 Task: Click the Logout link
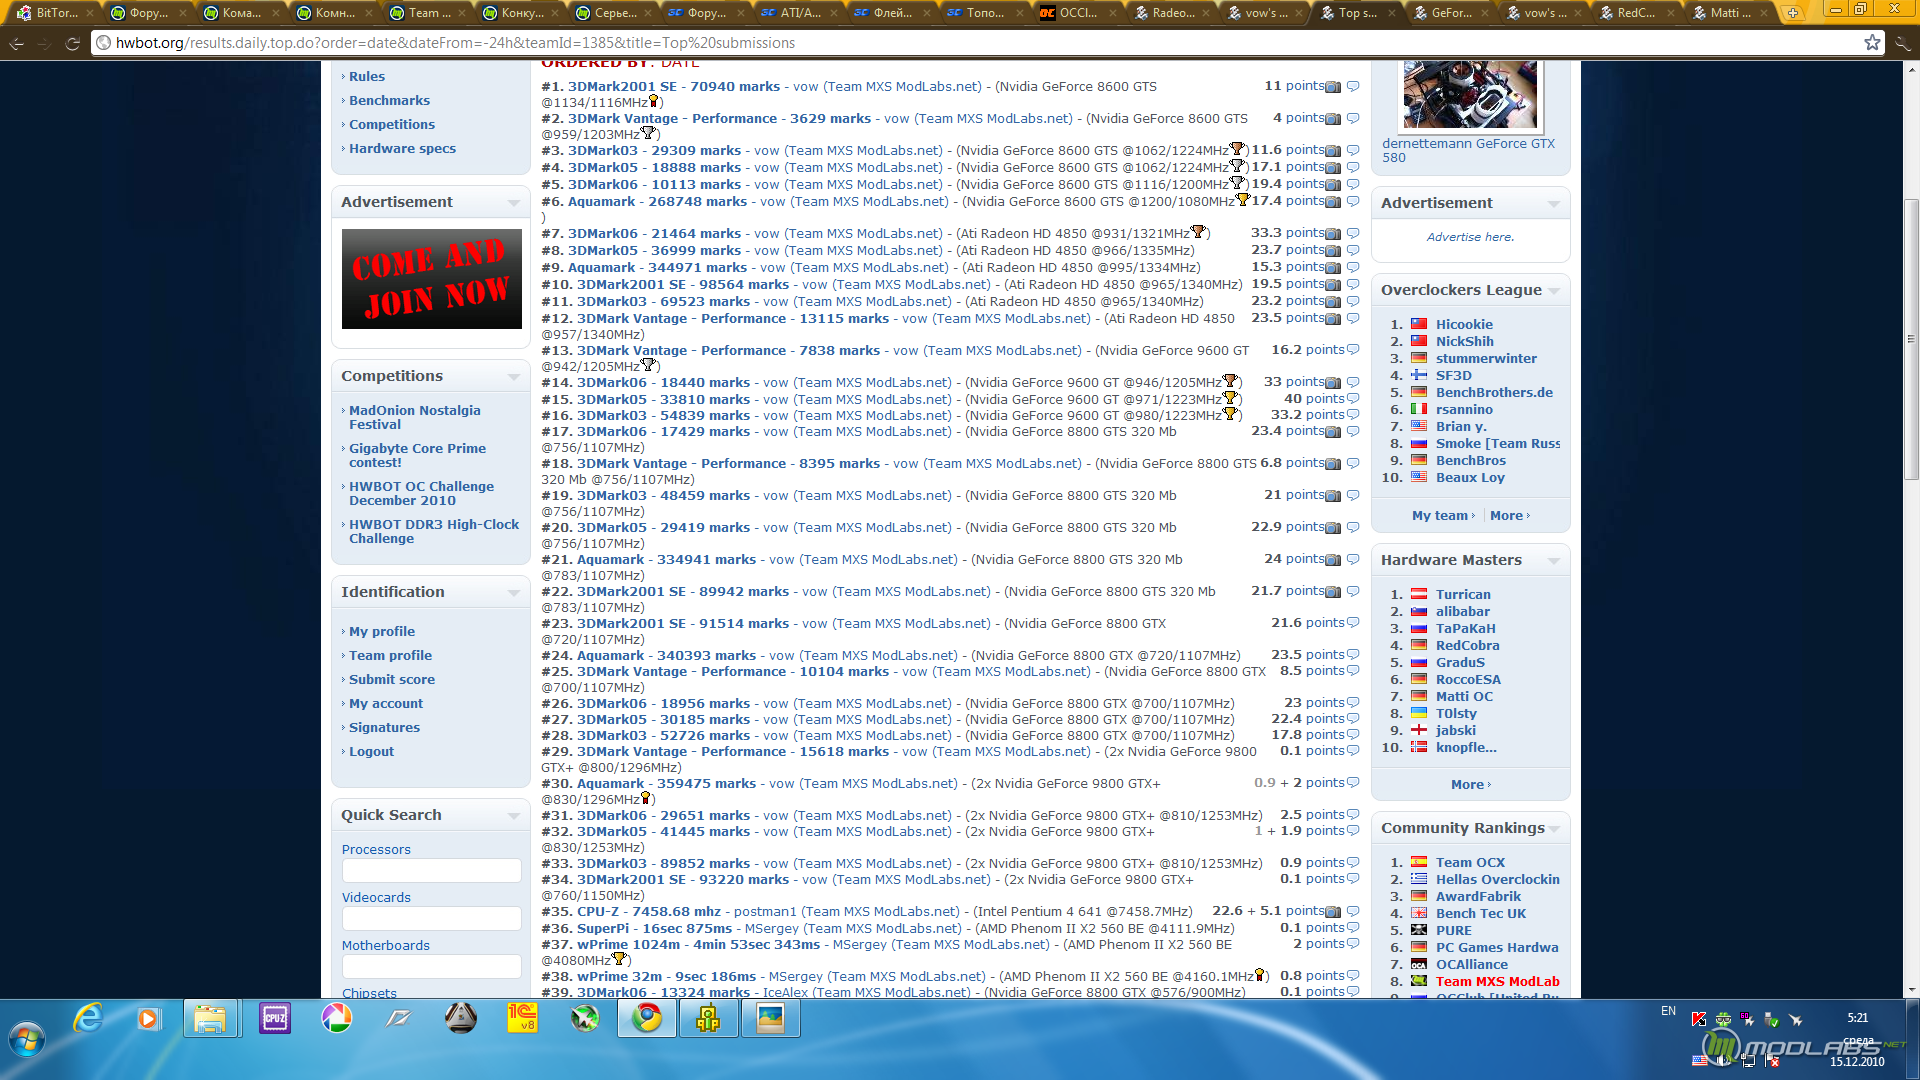click(x=371, y=752)
